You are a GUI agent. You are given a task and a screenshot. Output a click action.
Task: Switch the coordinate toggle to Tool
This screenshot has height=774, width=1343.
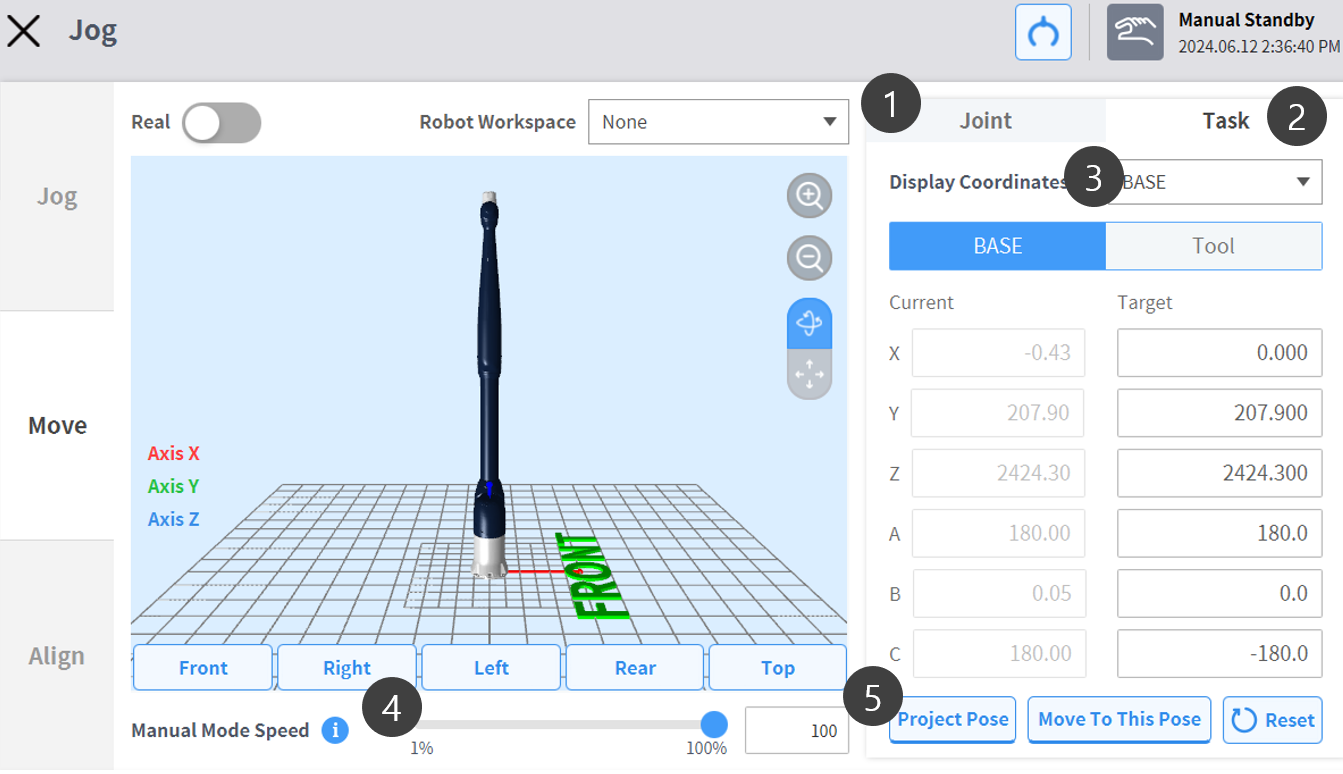[1213, 246]
